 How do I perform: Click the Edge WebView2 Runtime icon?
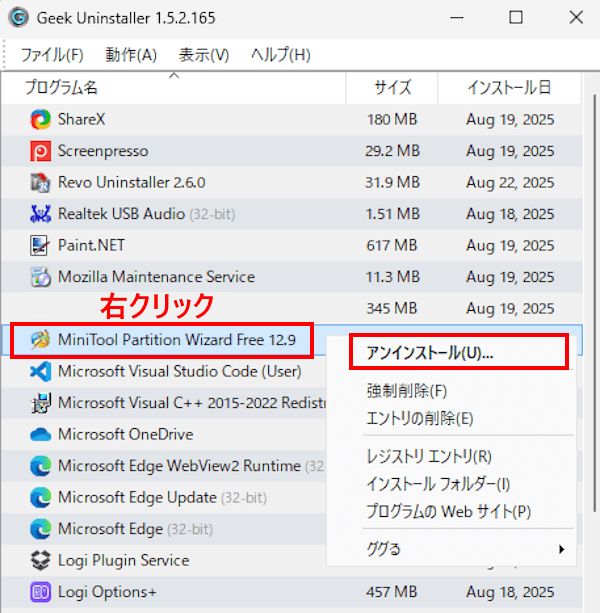click(x=41, y=466)
